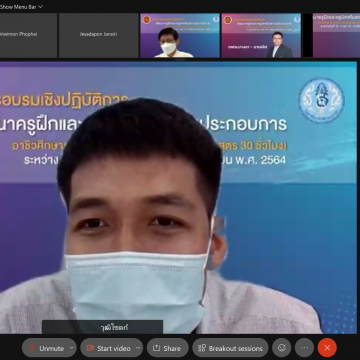Unmute the microphone
This screenshot has width=360, height=360.
(x=46, y=348)
